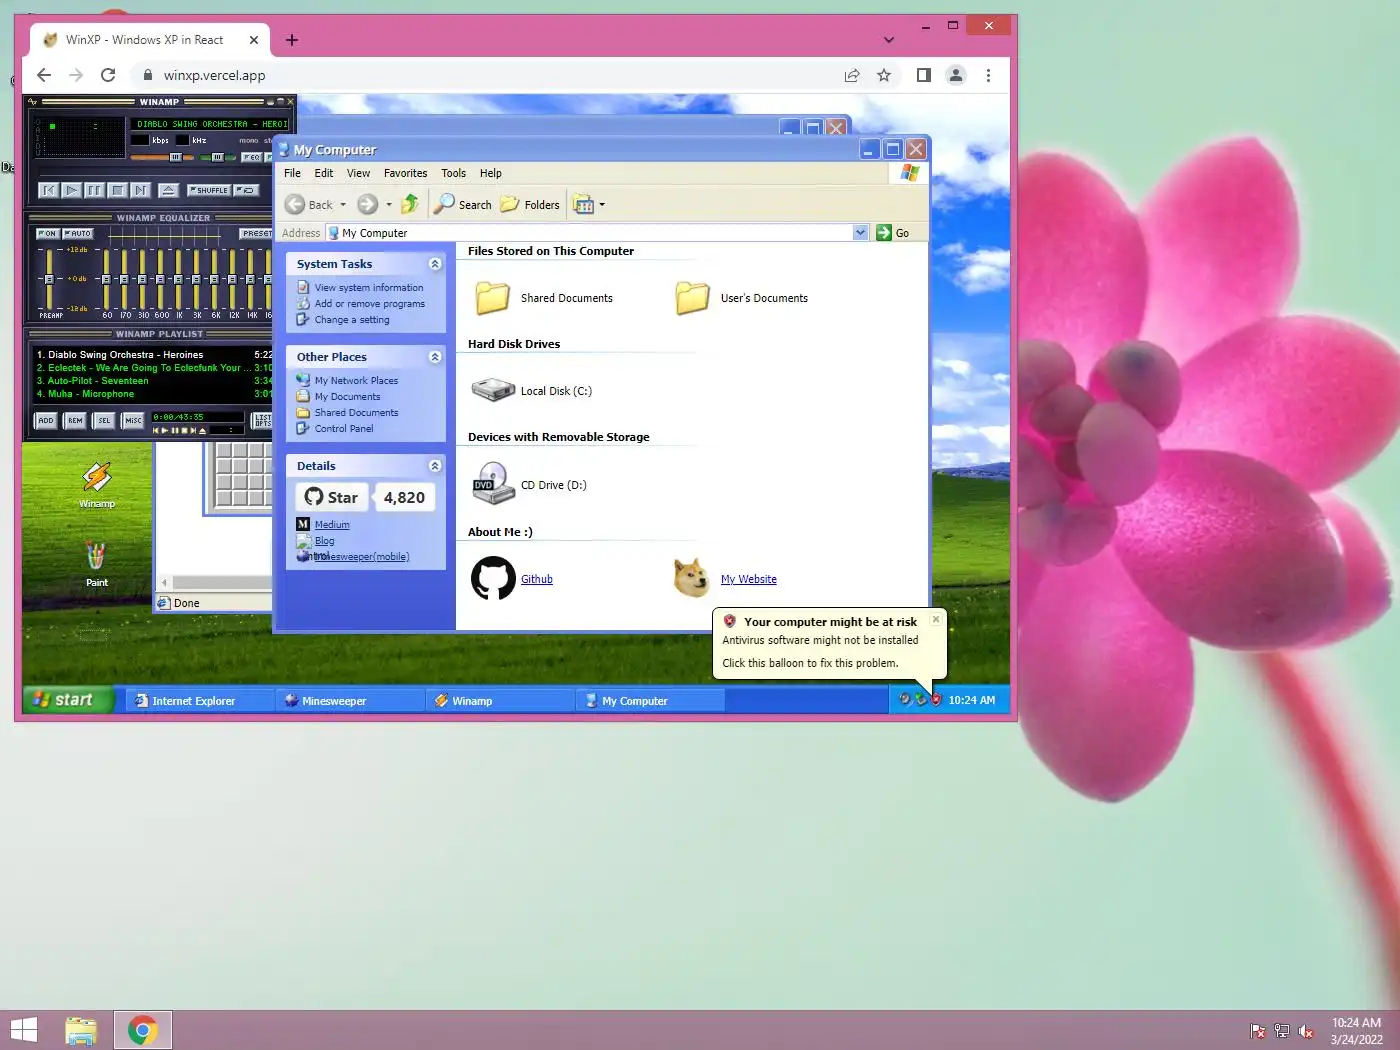Image resolution: width=1400 pixels, height=1050 pixels.
Task: Skip to previous track in Winamp
Action: [48, 190]
